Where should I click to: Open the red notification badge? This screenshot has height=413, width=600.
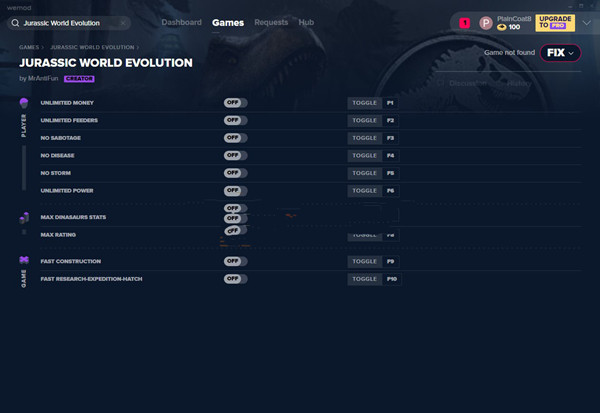click(465, 23)
